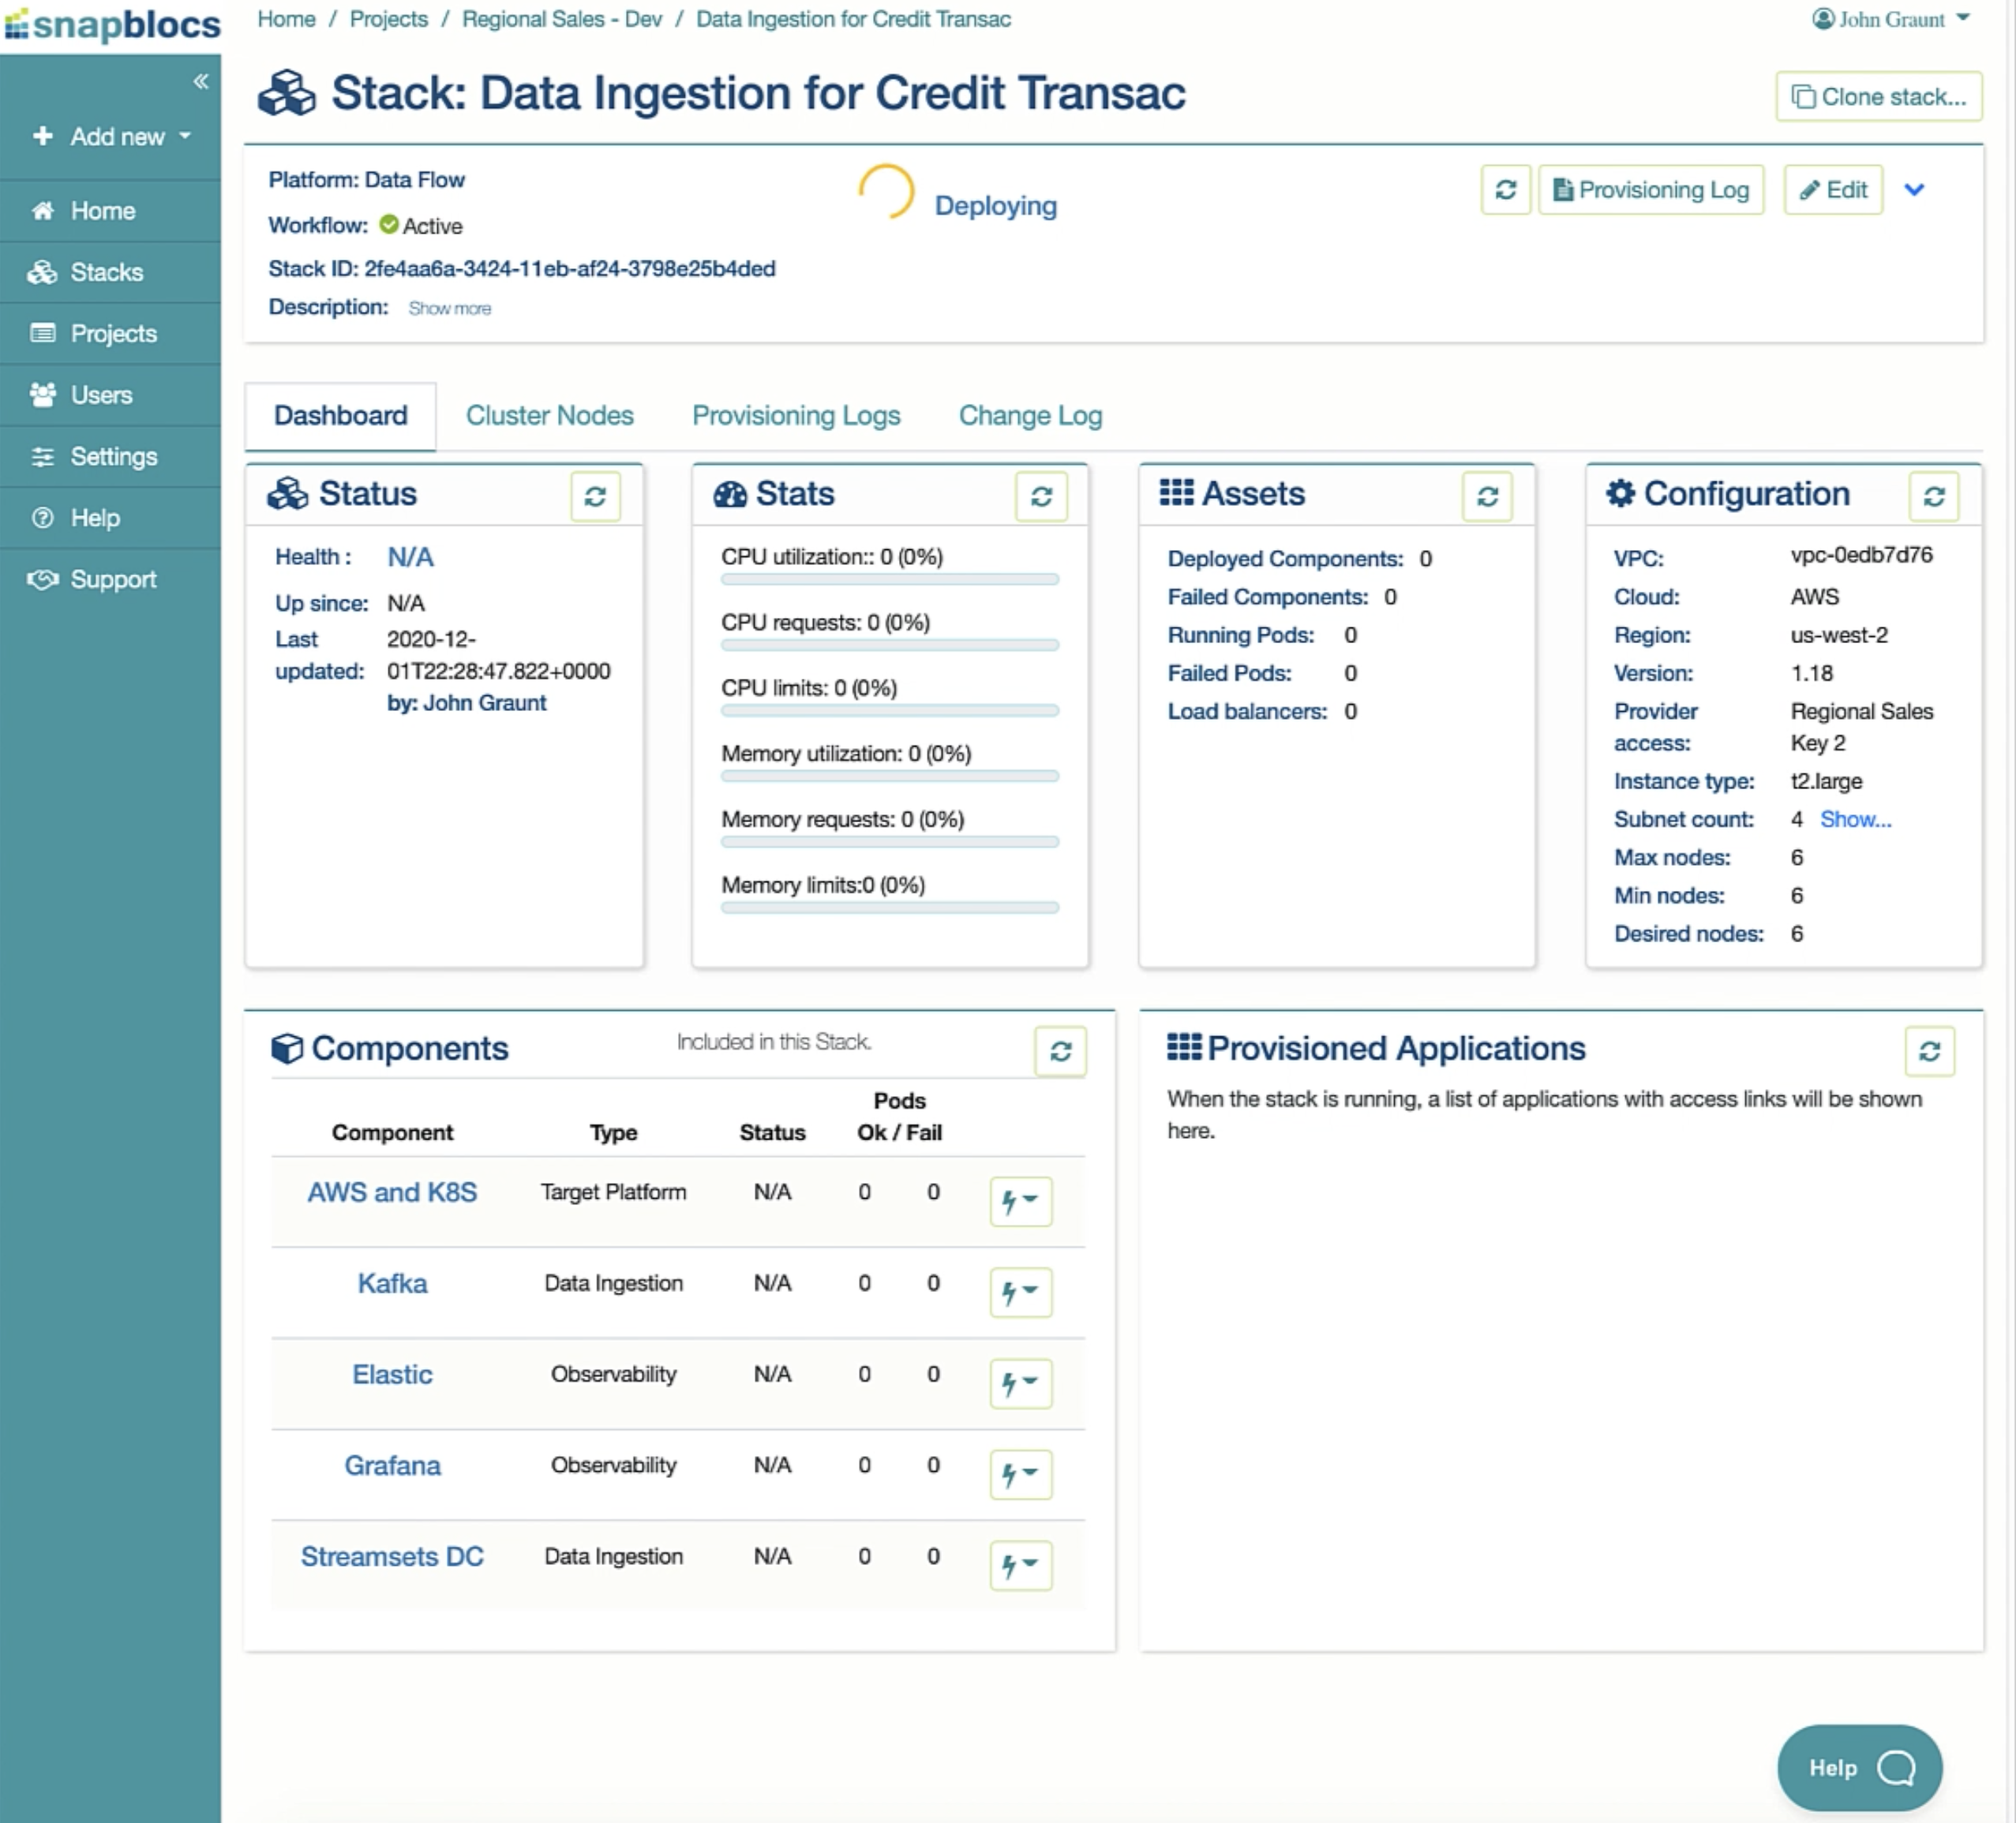
Task: Click the Deploying status spinner
Action: 886,191
